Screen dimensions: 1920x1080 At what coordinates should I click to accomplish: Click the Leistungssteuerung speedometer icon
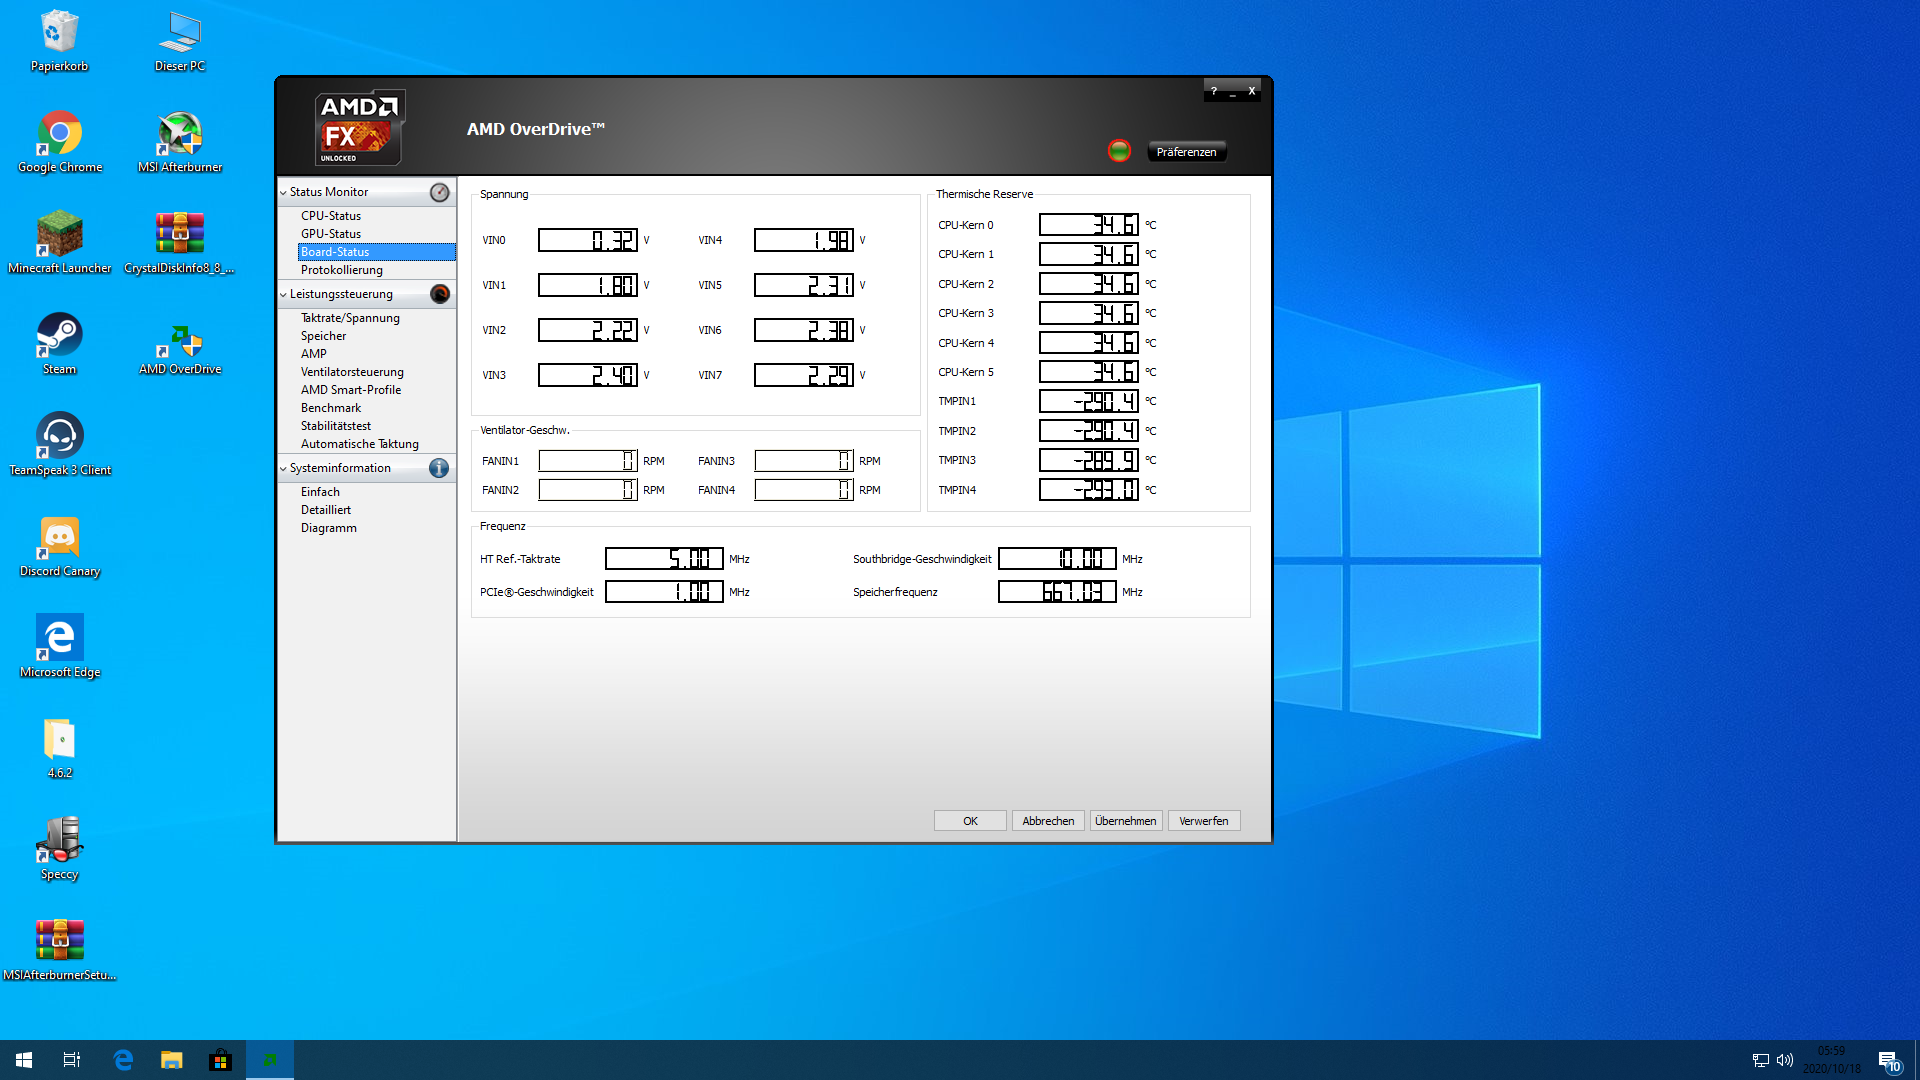pos(439,294)
